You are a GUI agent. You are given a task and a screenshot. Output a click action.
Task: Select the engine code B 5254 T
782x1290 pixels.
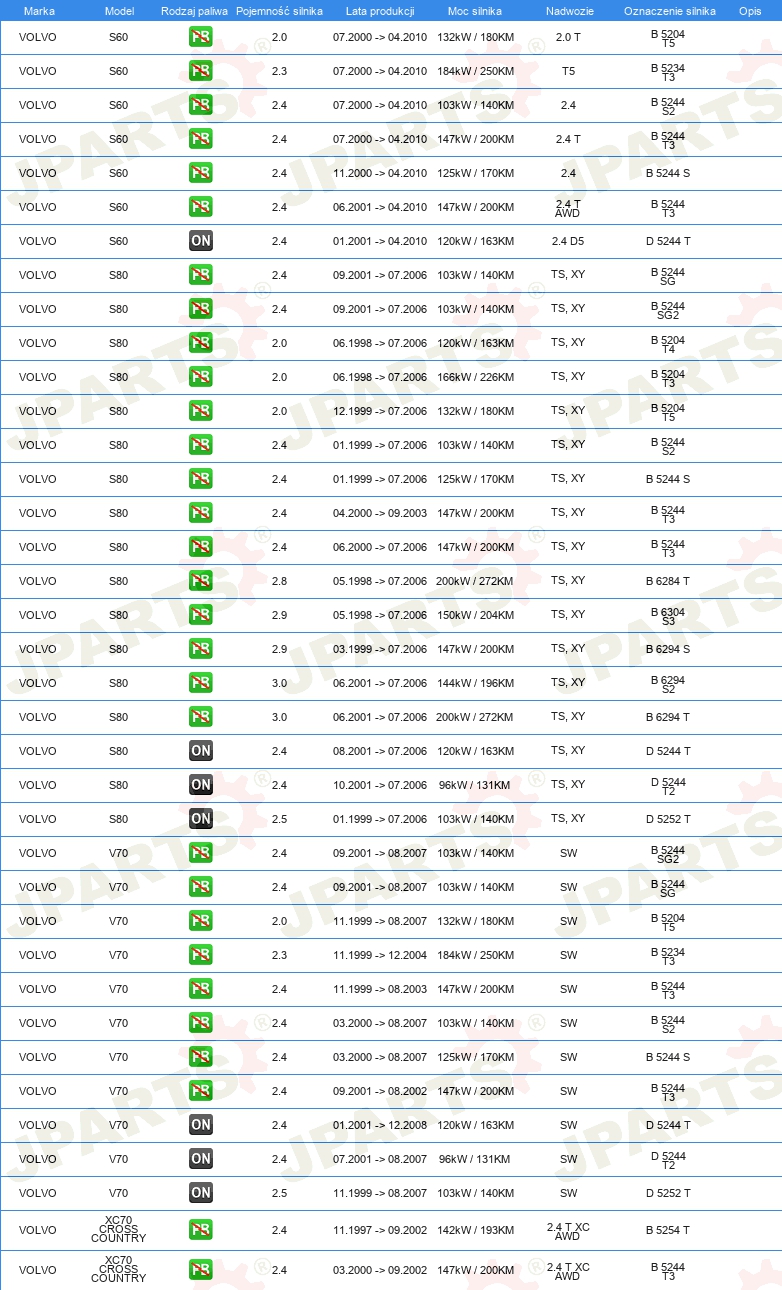(668, 1231)
